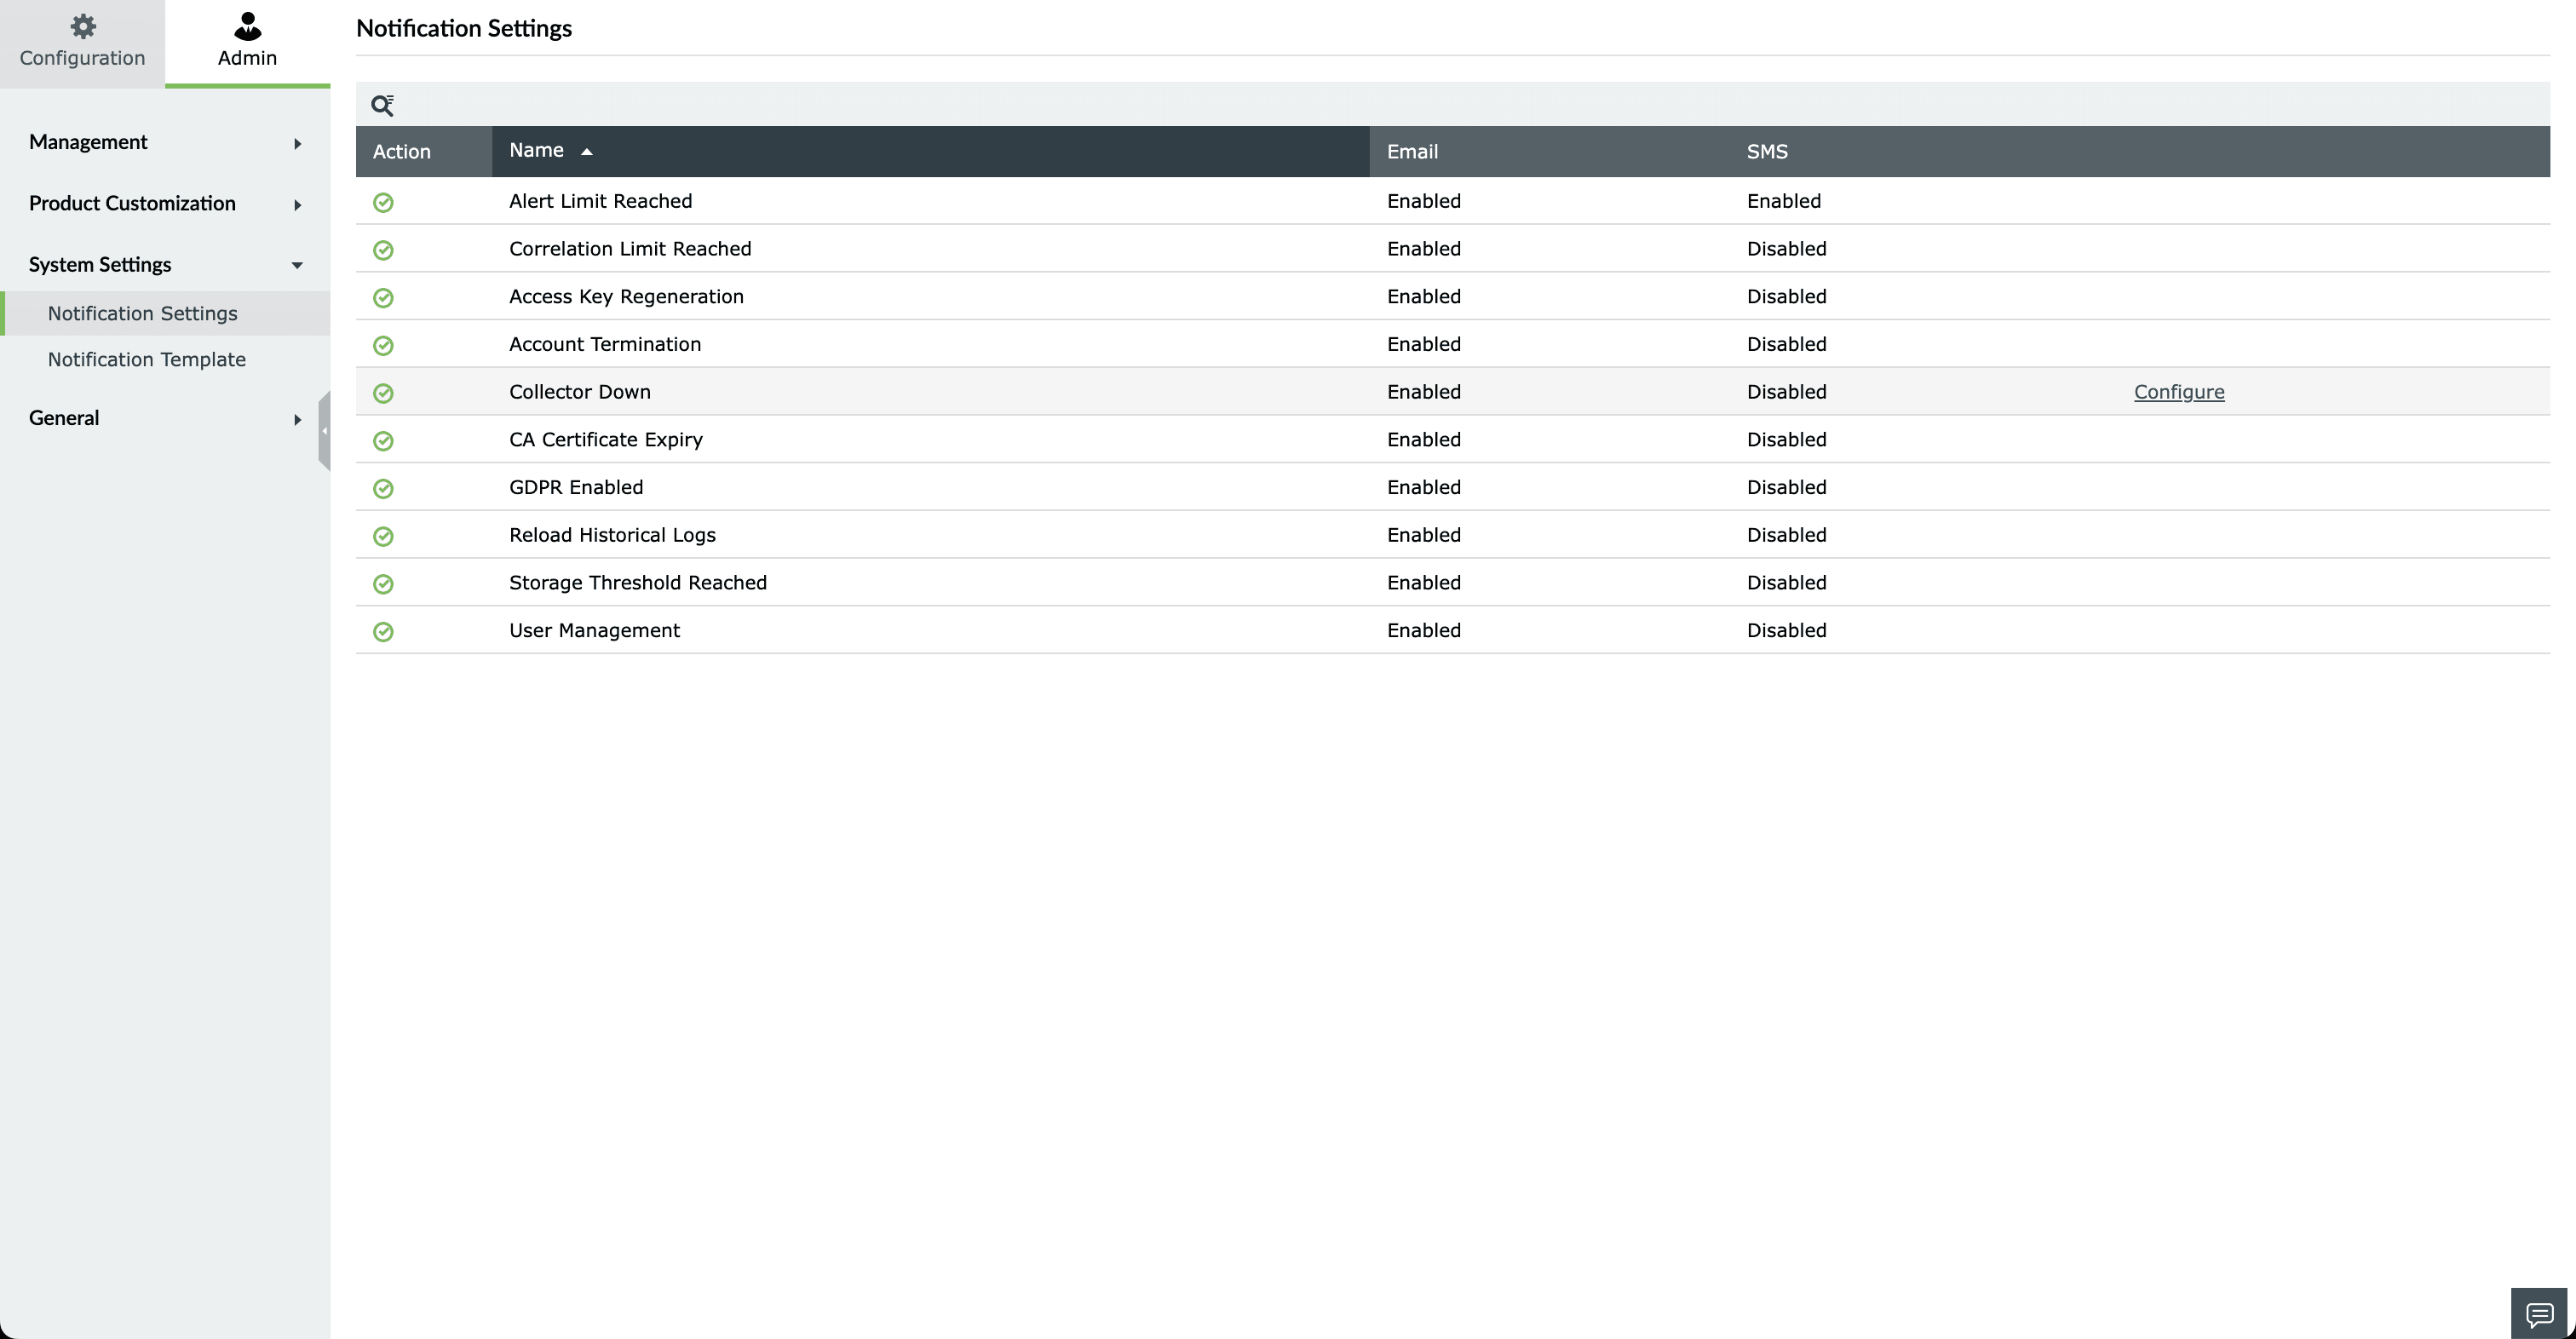Open Notification Template in sidebar

coord(147,360)
